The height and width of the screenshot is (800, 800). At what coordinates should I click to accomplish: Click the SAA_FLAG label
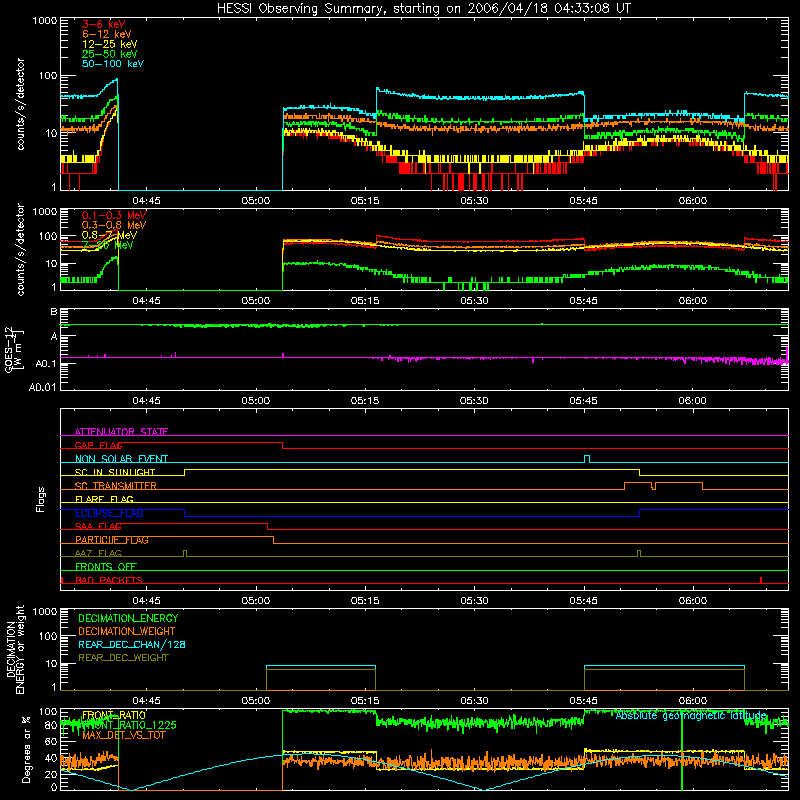click(98, 526)
